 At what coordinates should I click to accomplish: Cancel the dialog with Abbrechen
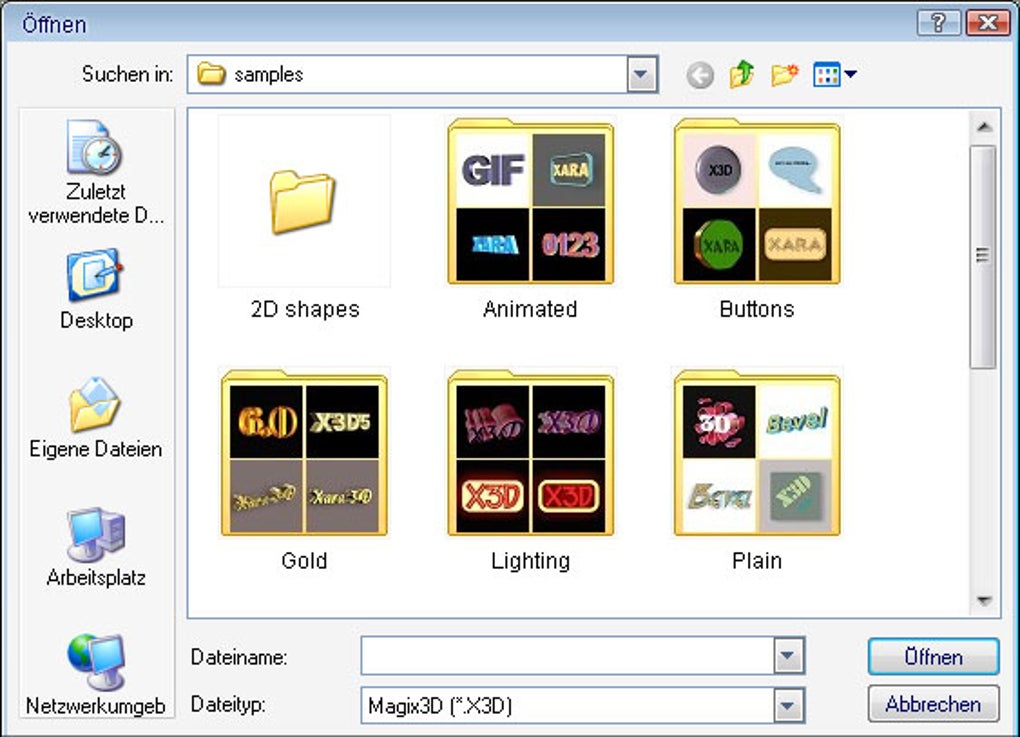[932, 704]
